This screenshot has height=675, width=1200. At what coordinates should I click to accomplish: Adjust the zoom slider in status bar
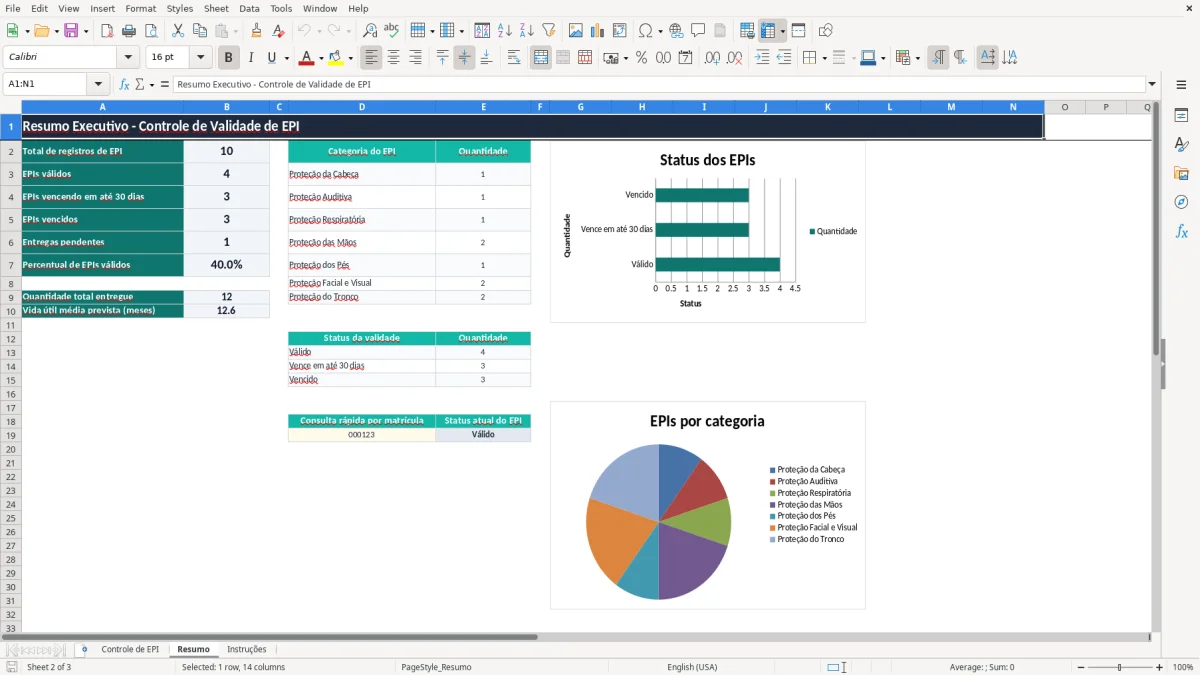1119,667
